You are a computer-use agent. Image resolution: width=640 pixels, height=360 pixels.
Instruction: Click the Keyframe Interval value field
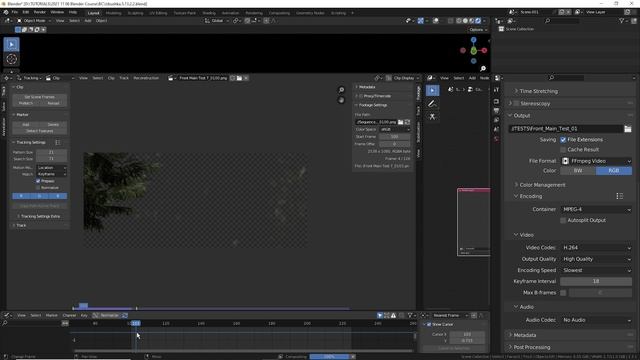pos(596,282)
